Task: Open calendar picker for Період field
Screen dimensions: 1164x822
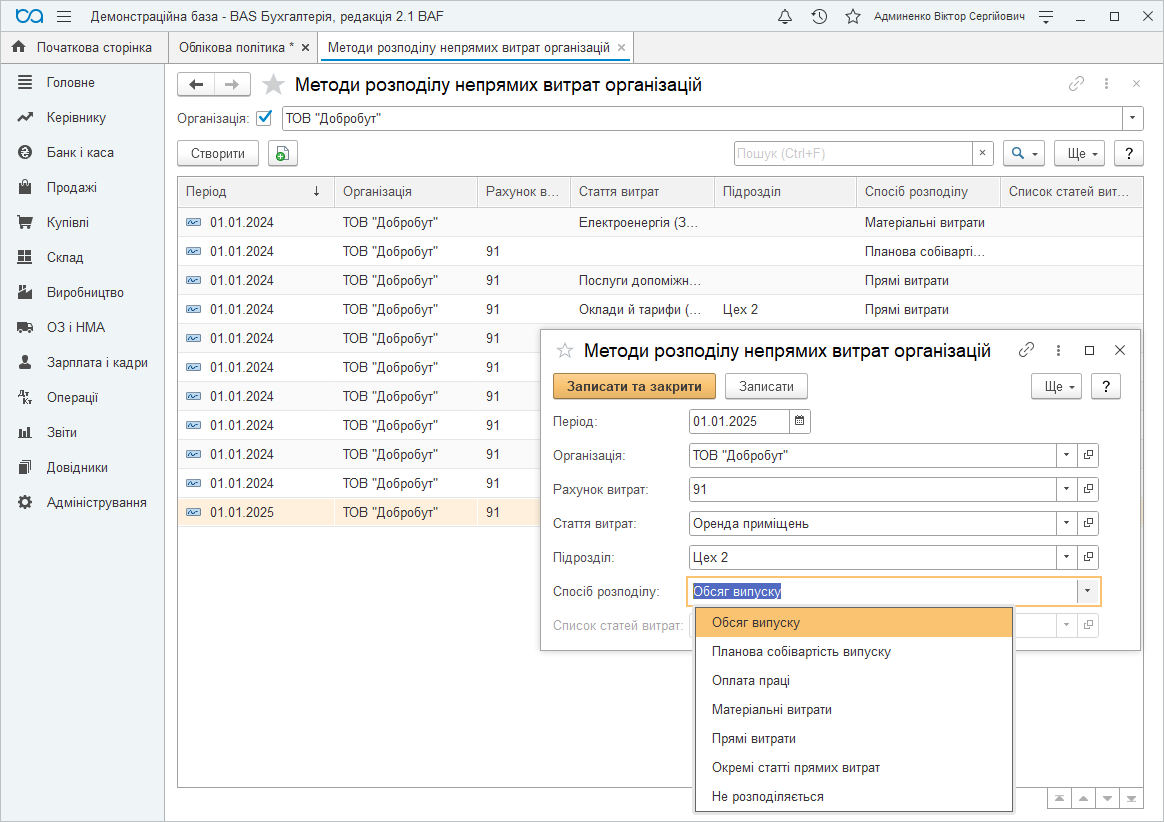Action: click(x=799, y=421)
